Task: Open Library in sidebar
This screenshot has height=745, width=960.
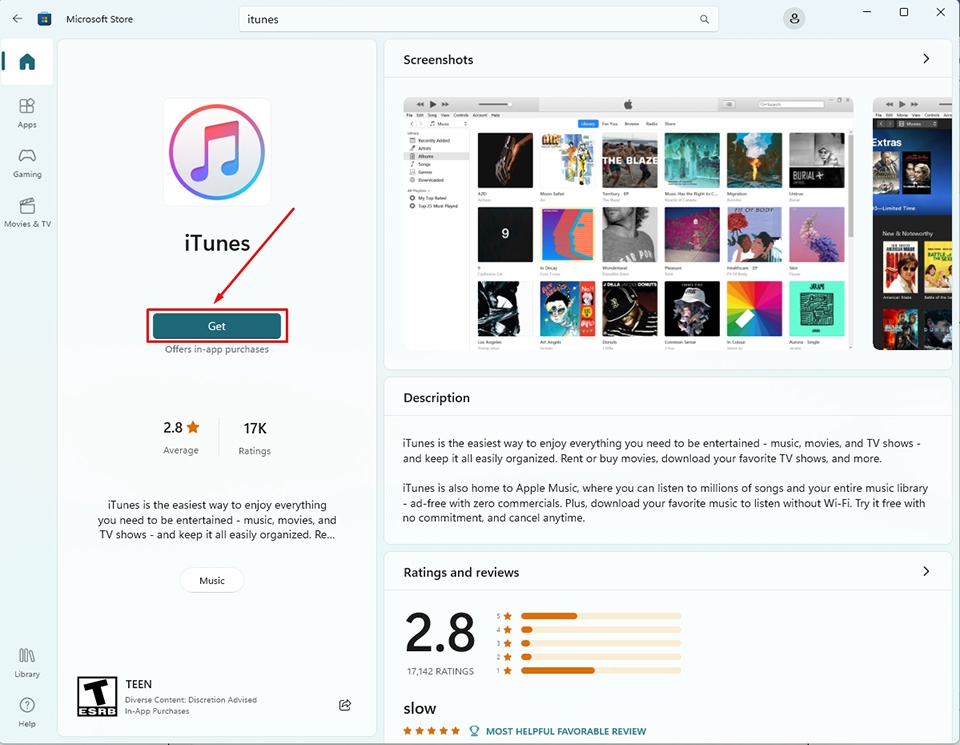Action: pos(27,663)
